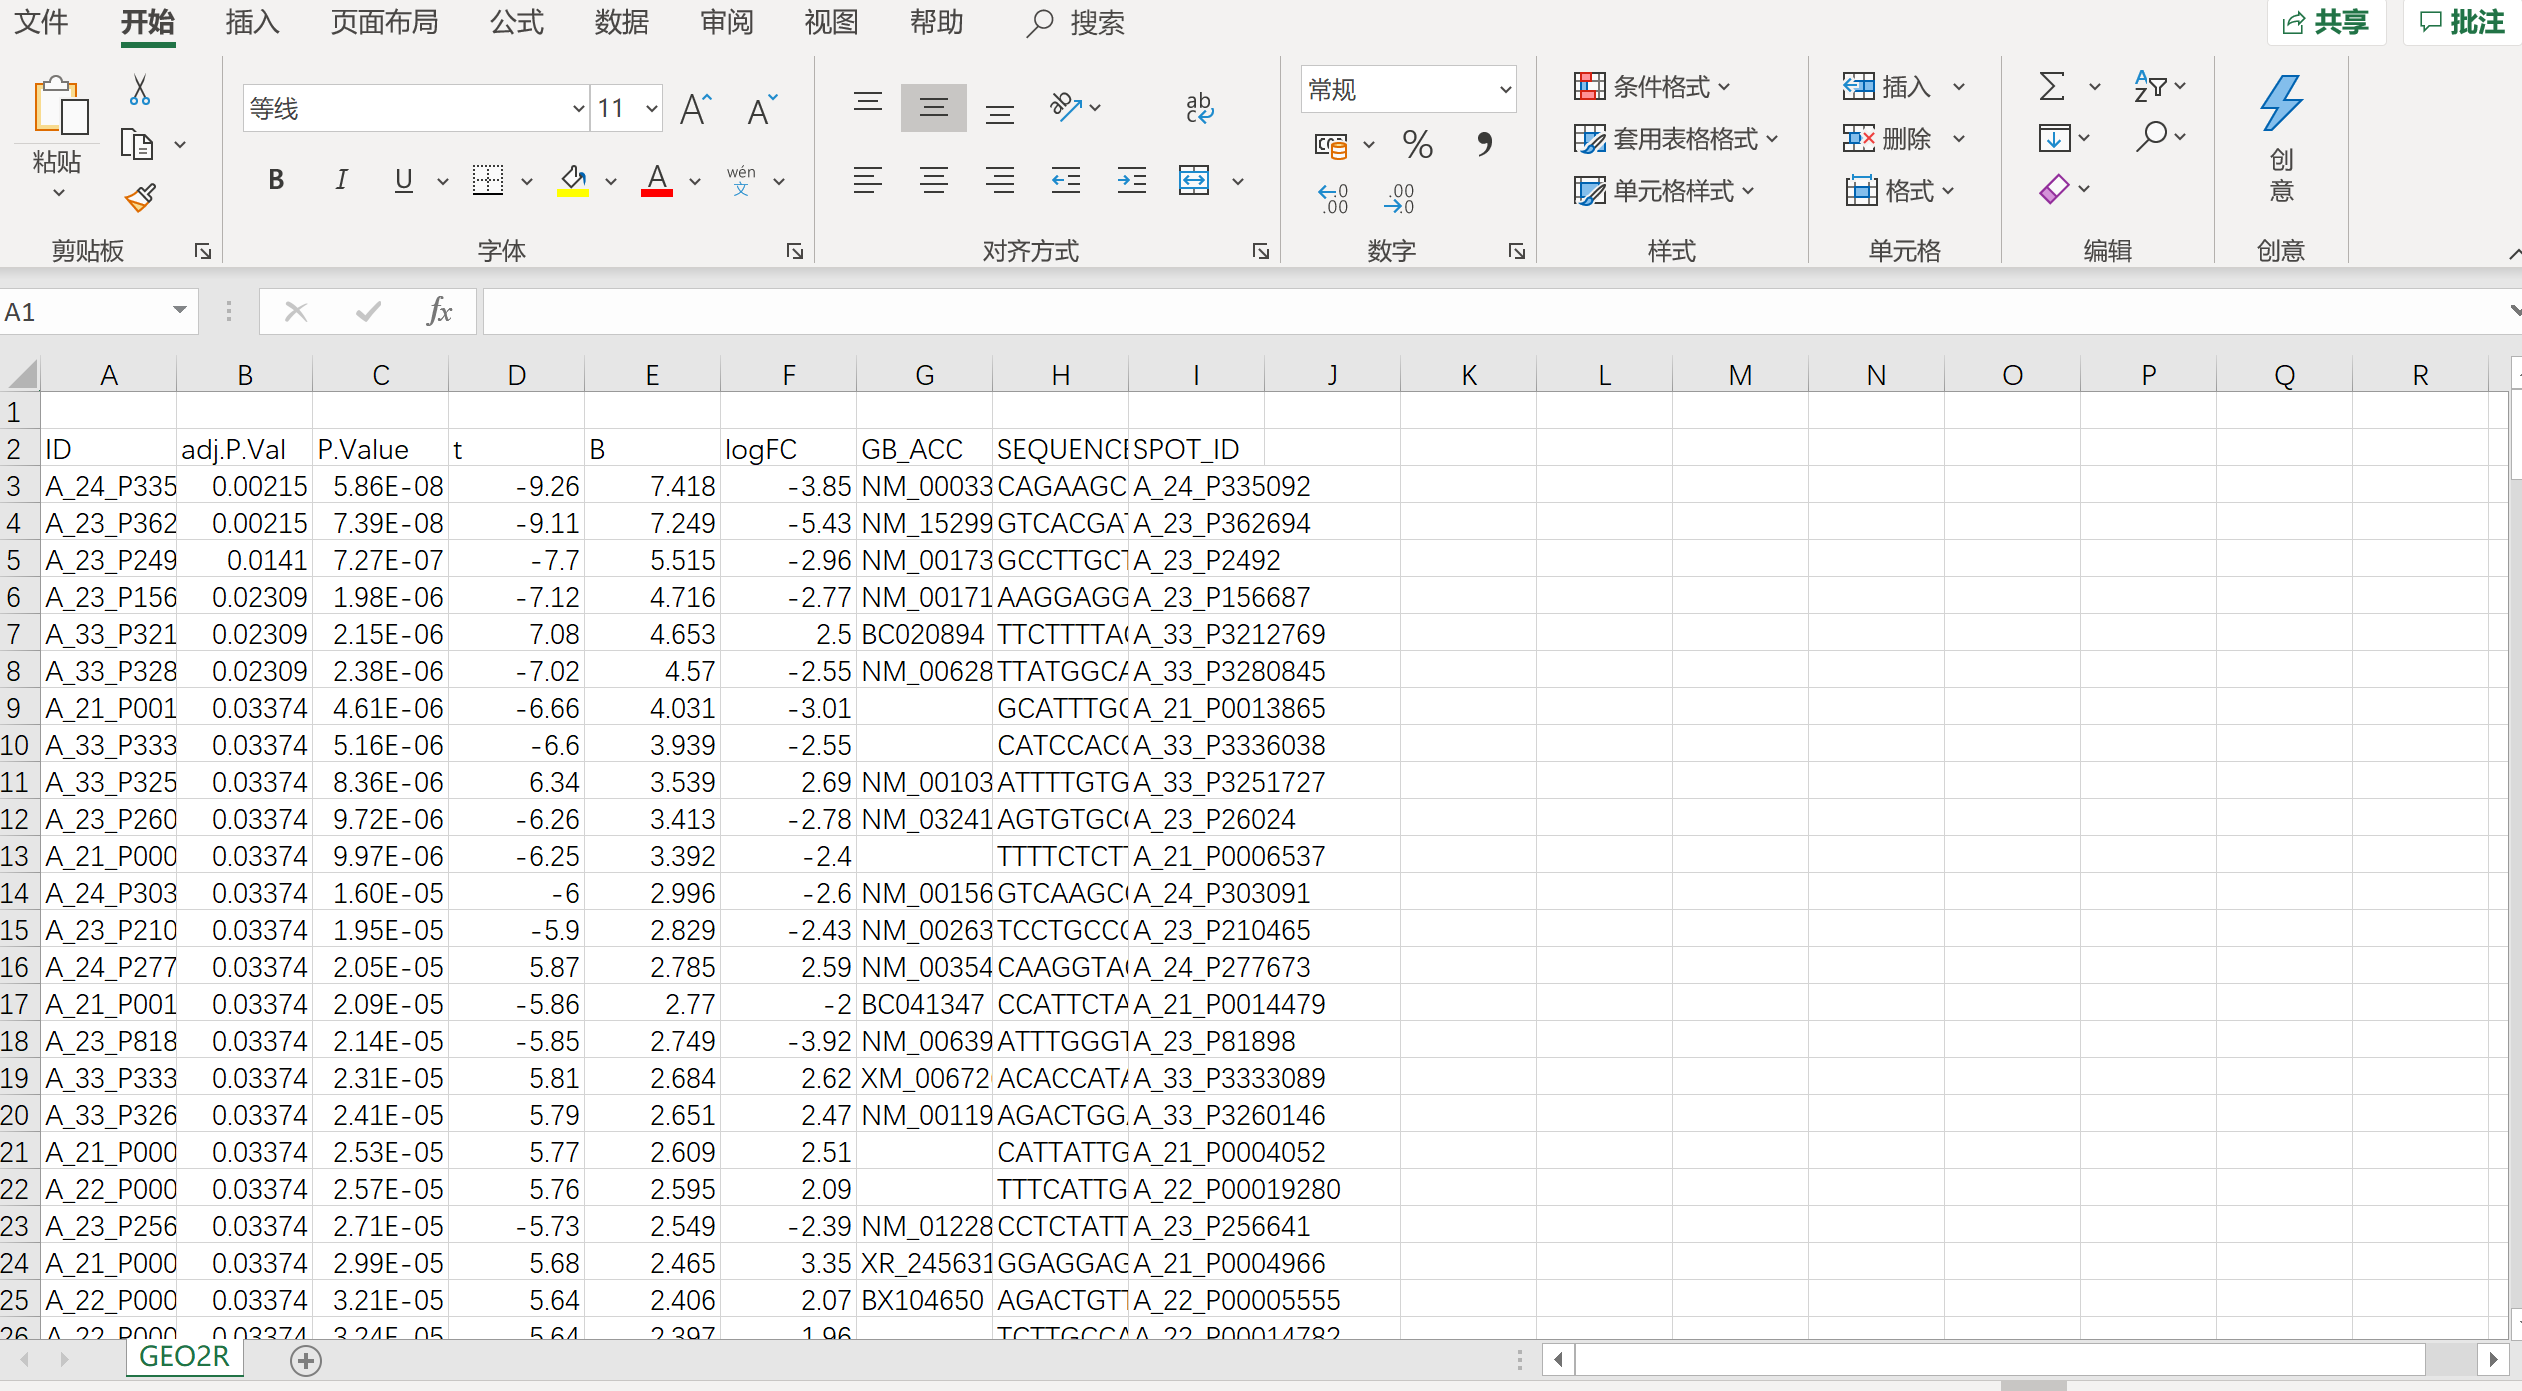Decrease font size with smaller A icon
2522x1391 pixels.
coord(761,108)
